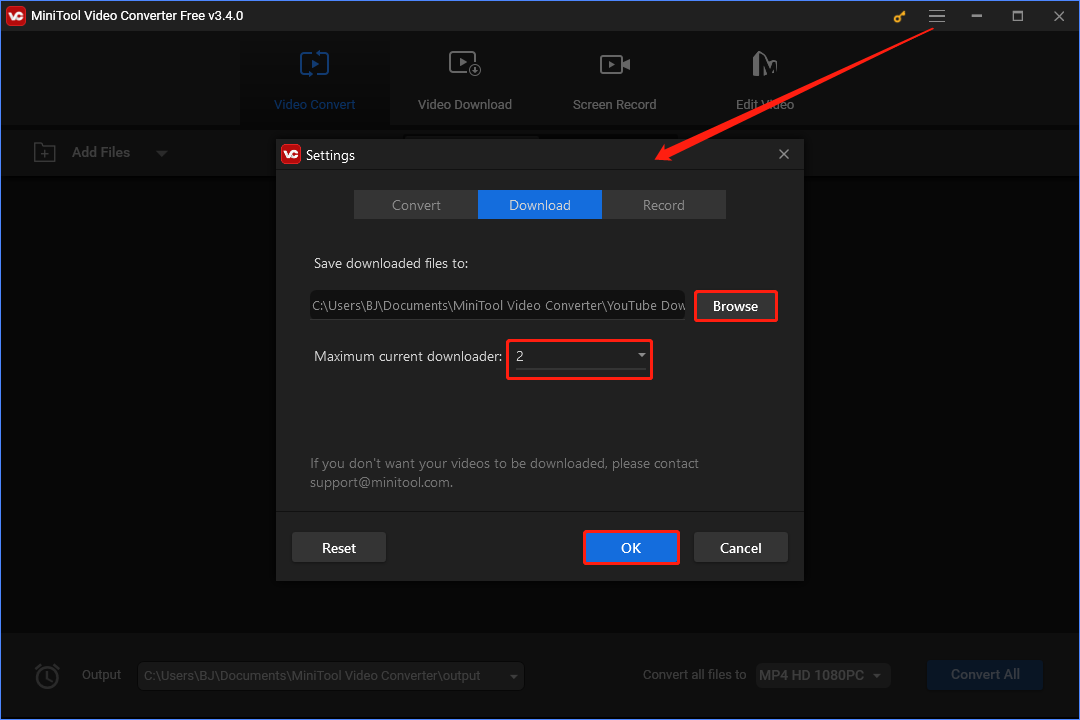1080x720 pixels.
Task: Confirm settings with OK
Action: (631, 548)
